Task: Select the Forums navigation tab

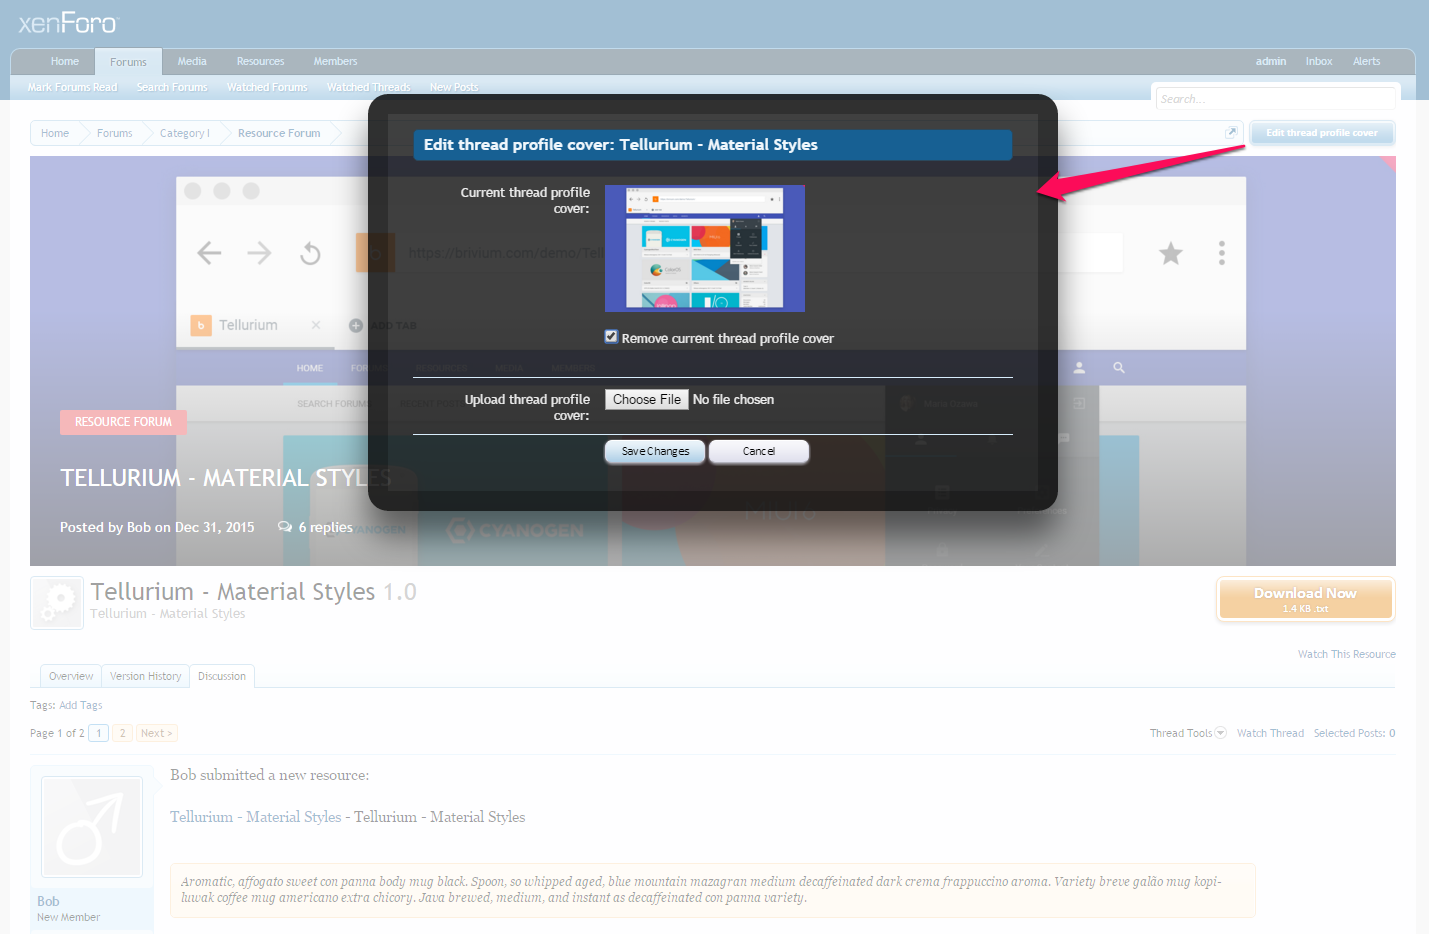Action: [x=128, y=62]
